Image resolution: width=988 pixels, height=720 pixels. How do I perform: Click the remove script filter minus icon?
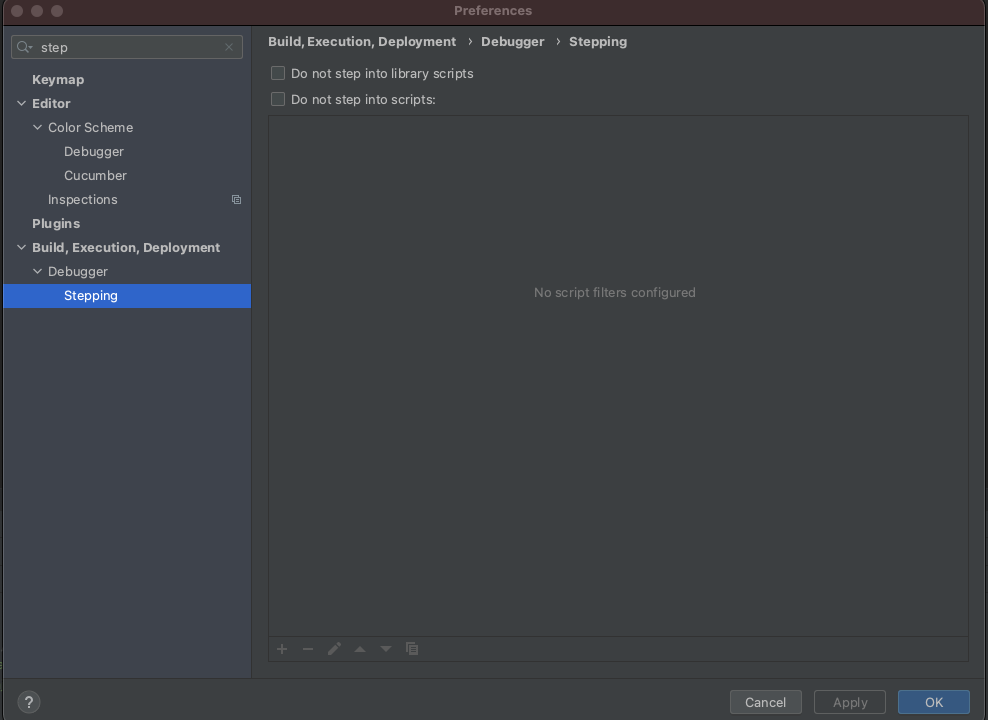(x=307, y=649)
